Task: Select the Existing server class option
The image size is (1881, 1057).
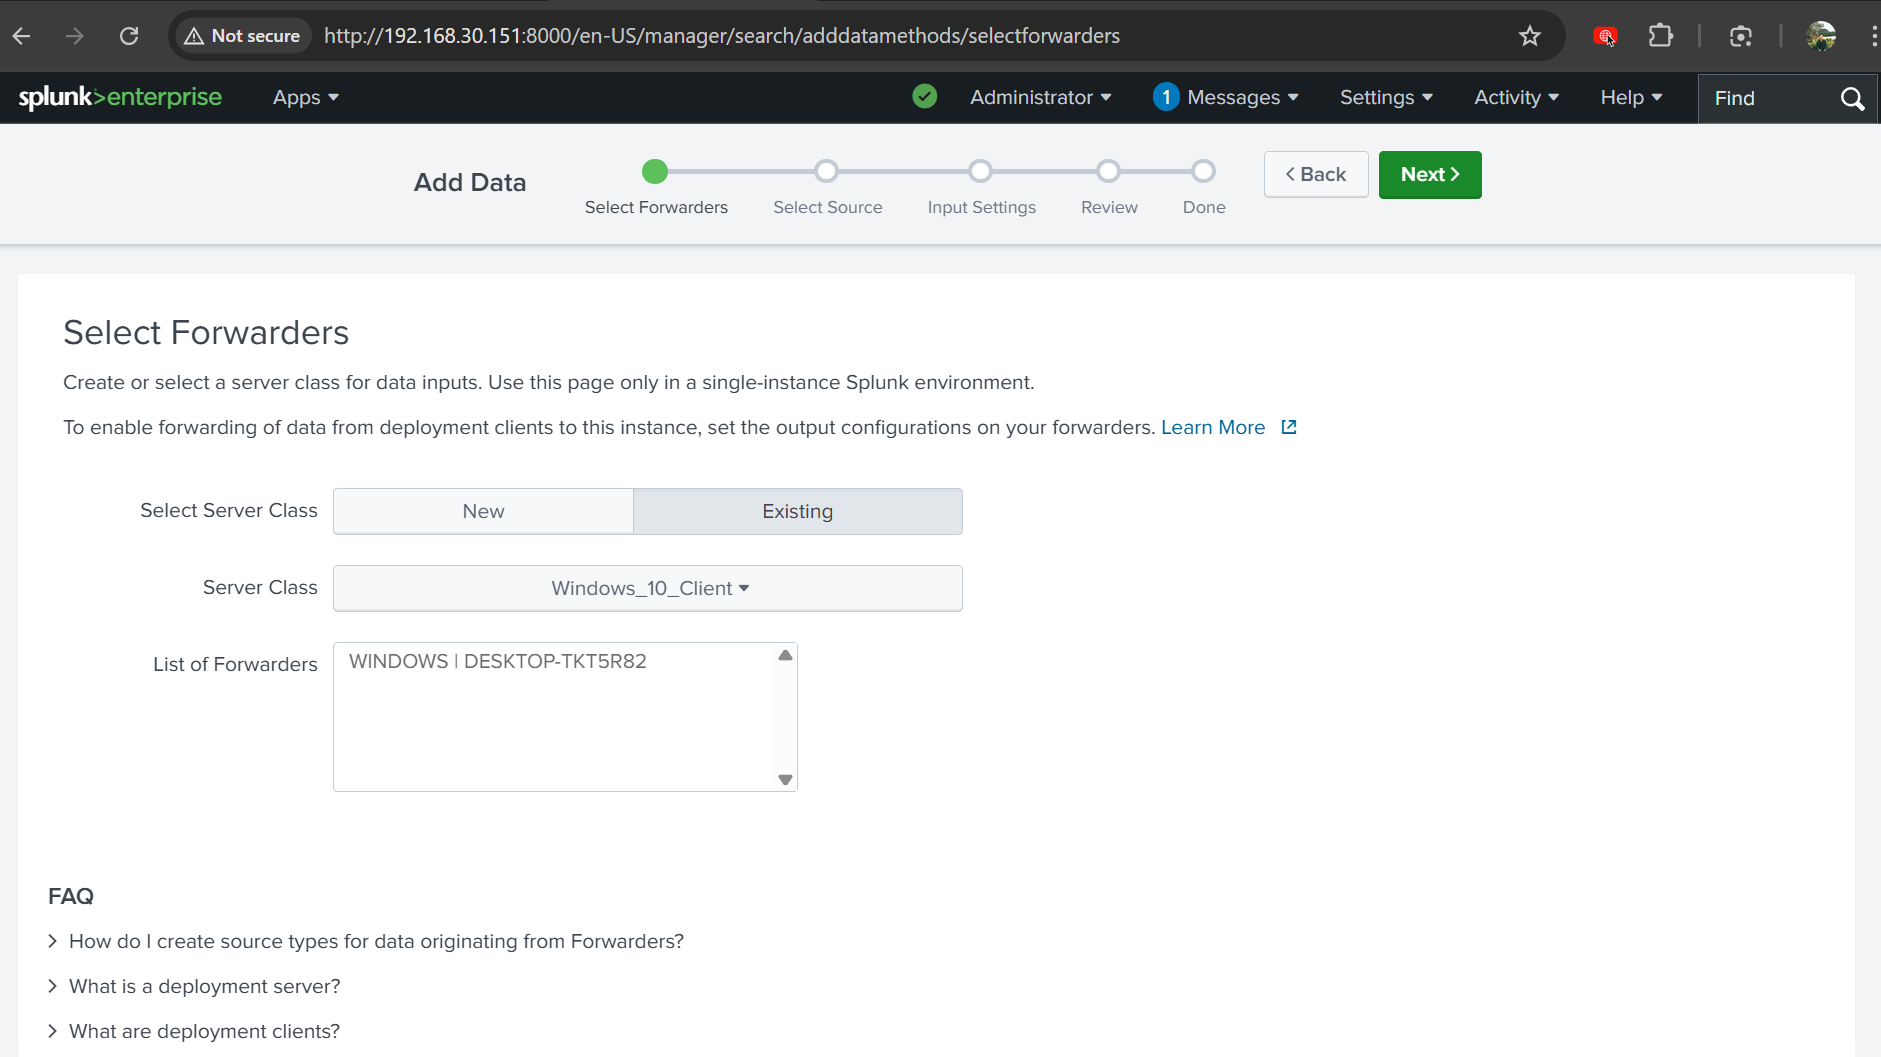Action: (x=797, y=511)
